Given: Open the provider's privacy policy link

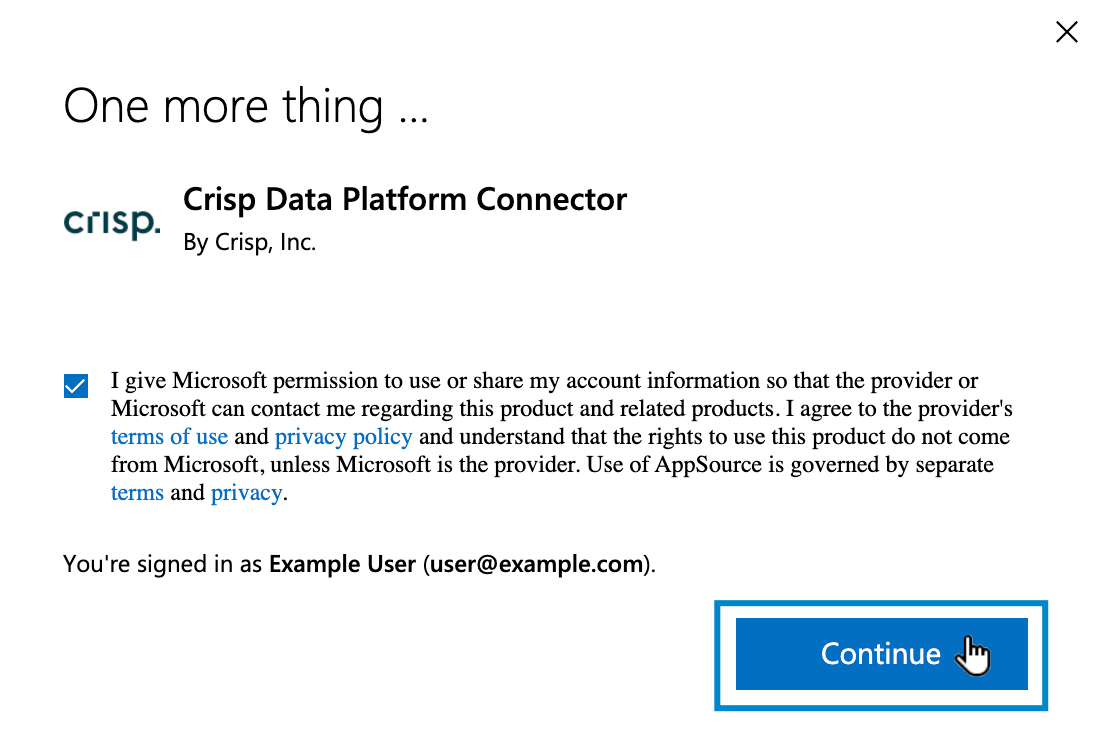Looking at the screenshot, I should pyautogui.click(x=343, y=437).
